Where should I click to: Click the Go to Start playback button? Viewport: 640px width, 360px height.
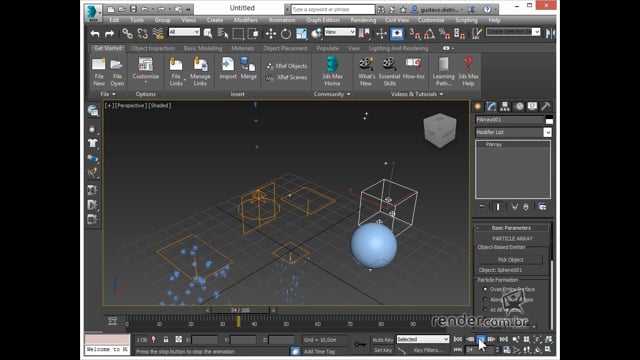[458, 340]
